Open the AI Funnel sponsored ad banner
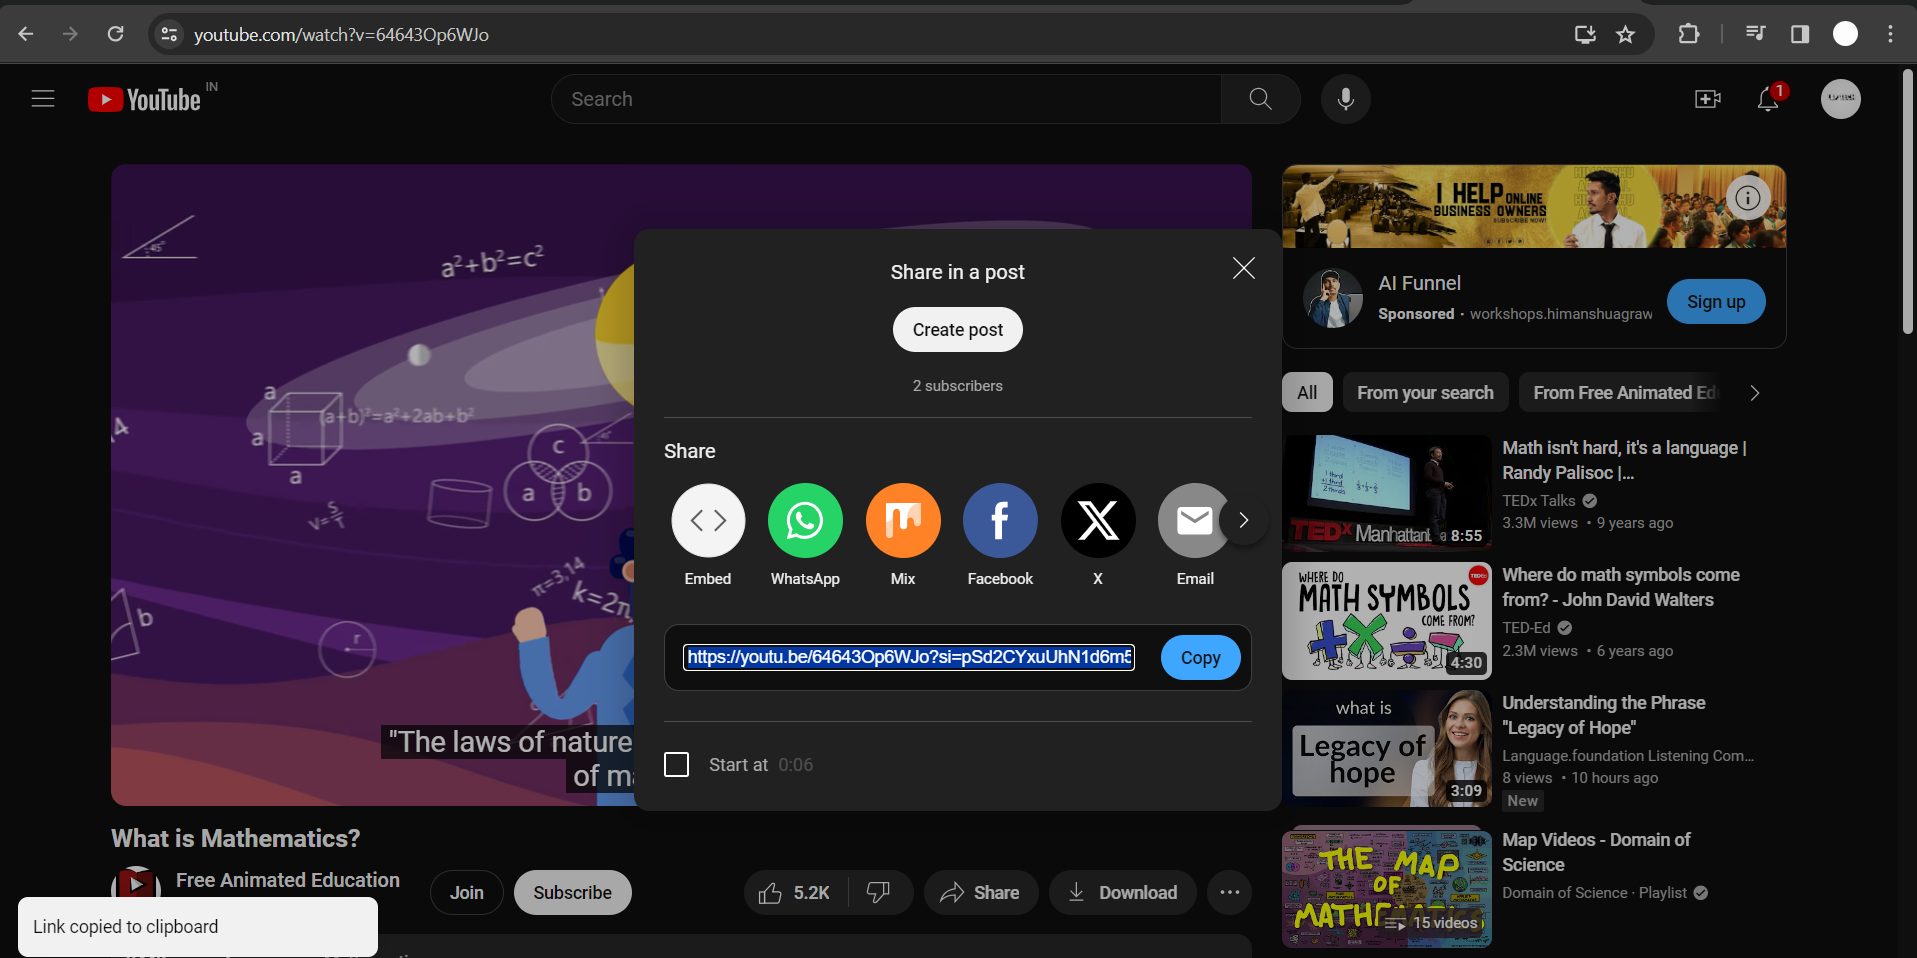The image size is (1917, 958). 1534,207
